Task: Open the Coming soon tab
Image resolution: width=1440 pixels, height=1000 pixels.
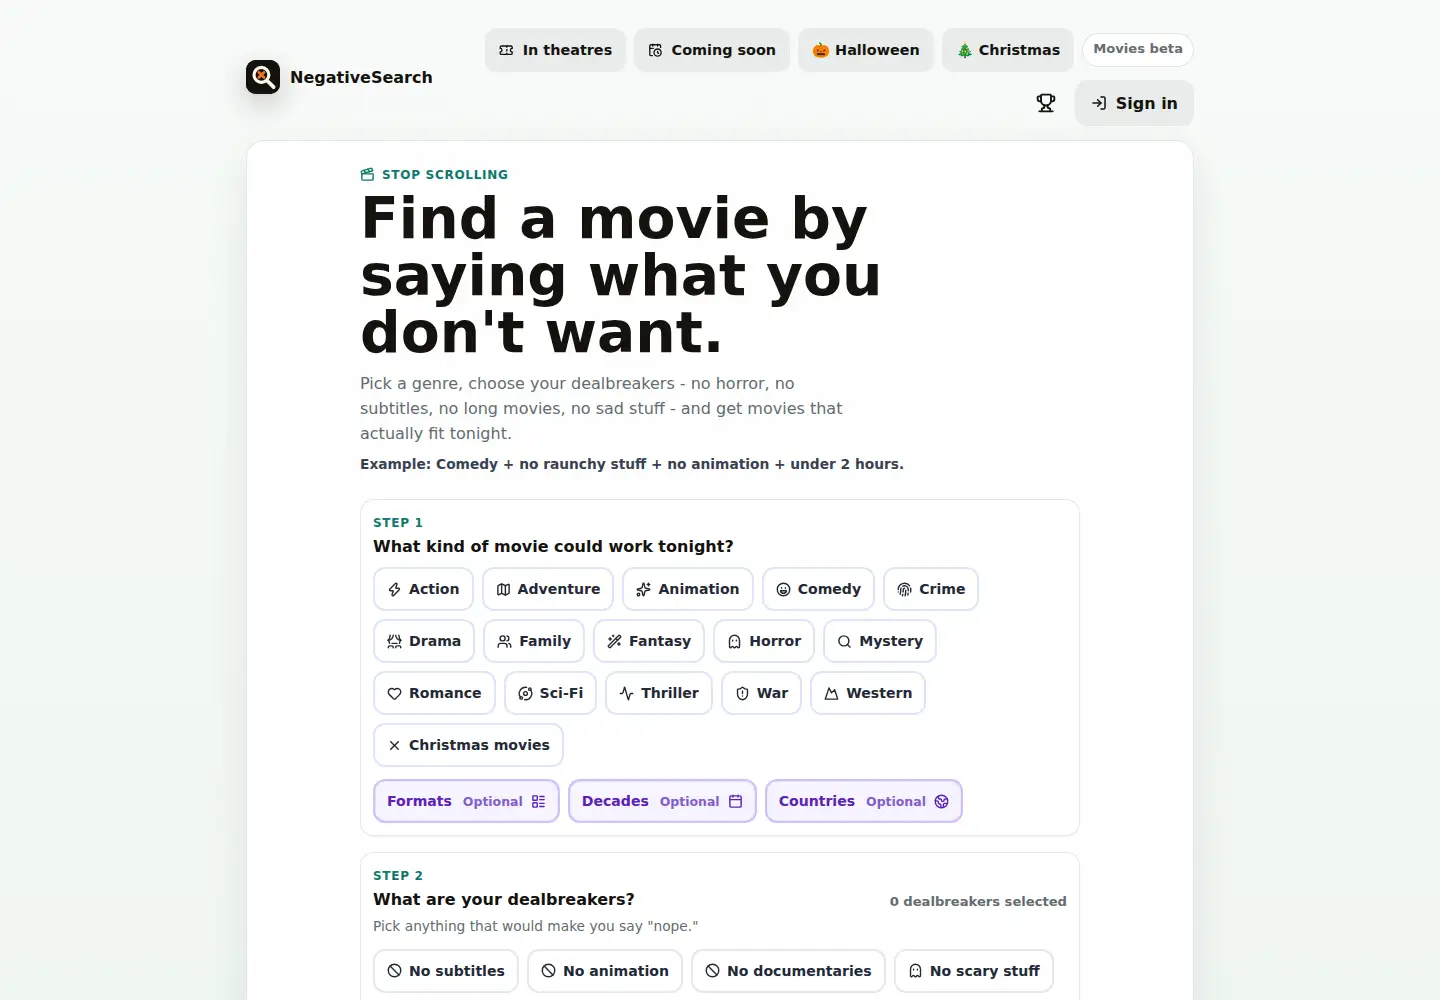Action: (712, 50)
